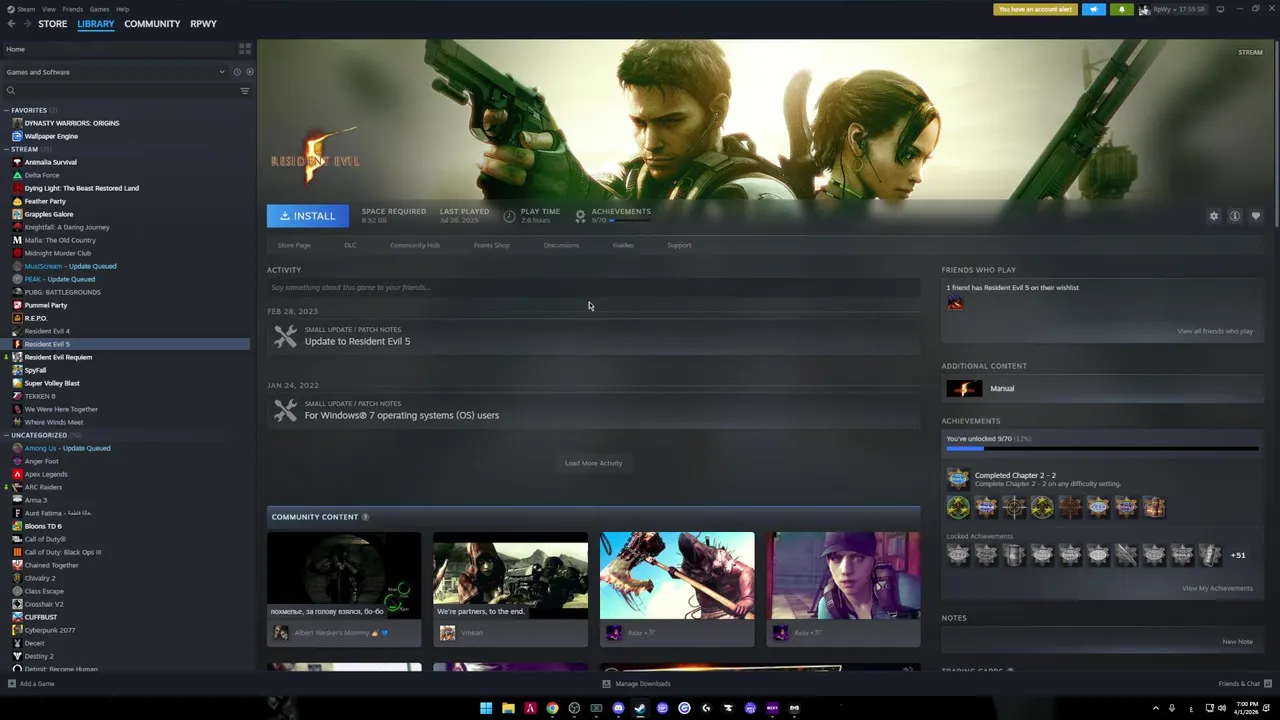Viewport: 1280px width, 720px height.
Task: Open the Community Hub link
Action: point(415,245)
